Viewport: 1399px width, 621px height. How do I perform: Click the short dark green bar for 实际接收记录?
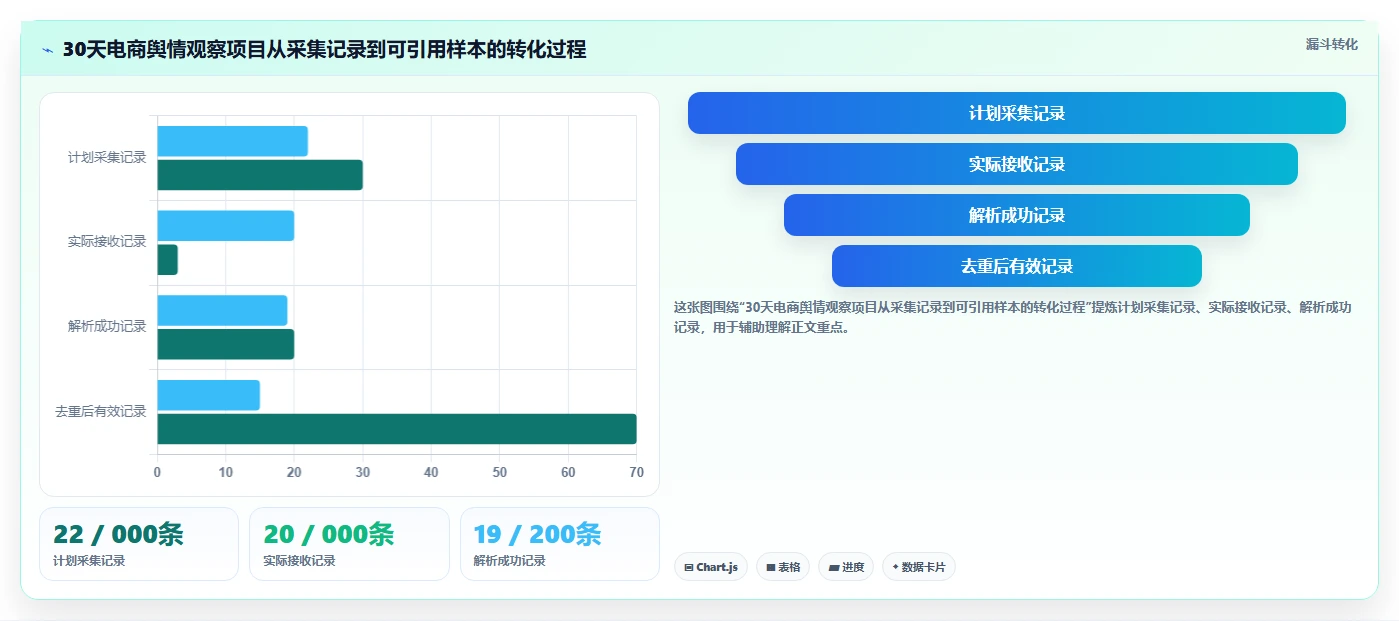(167, 260)
